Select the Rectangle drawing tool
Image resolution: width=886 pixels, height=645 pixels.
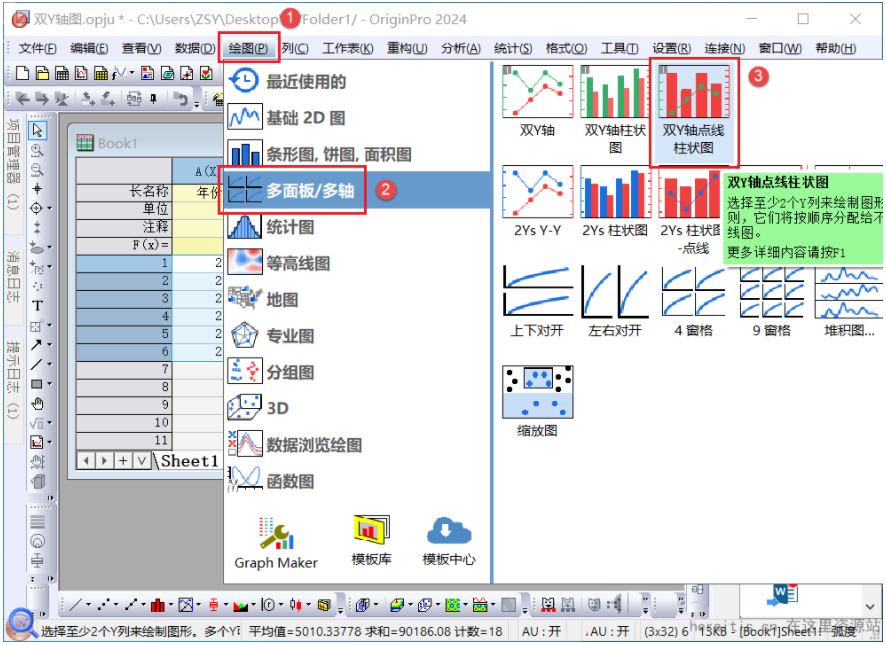tap(36, 384)
